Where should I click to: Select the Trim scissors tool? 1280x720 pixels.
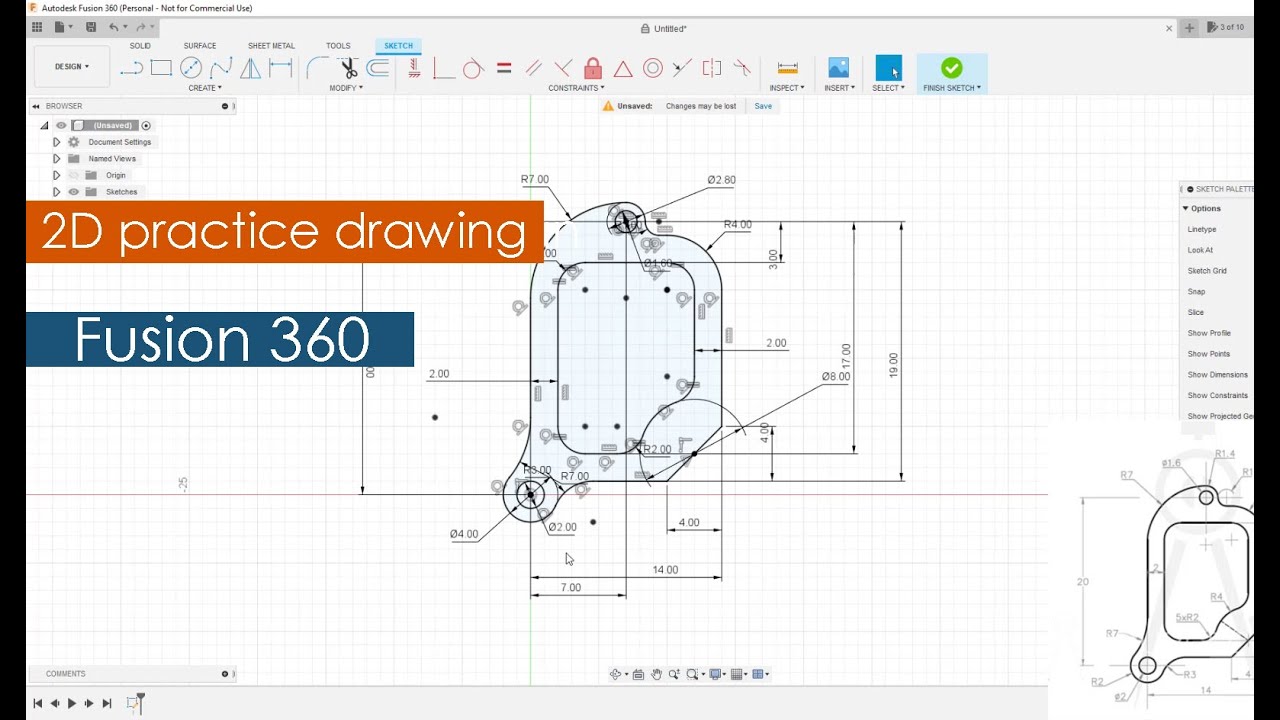tap(348, 68)
